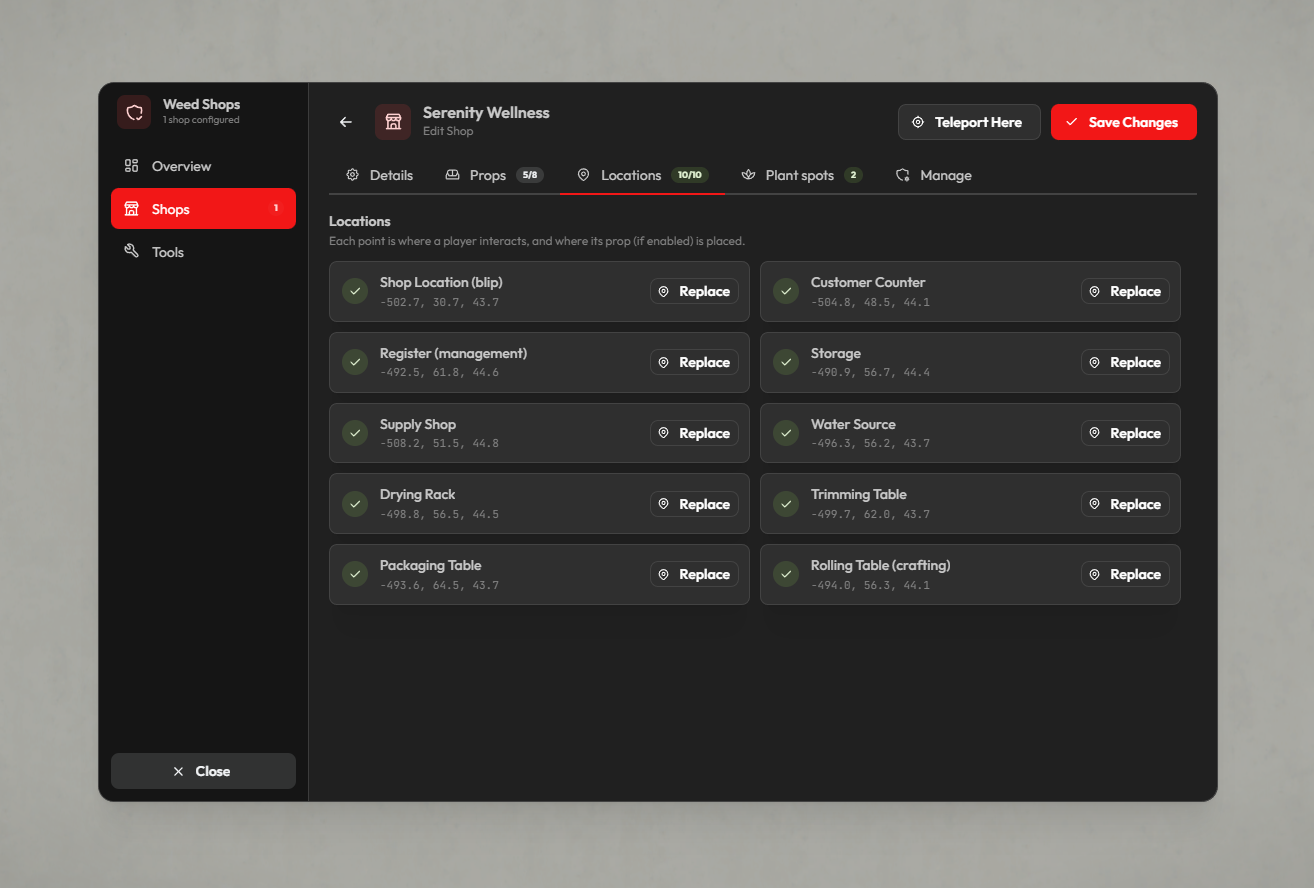Open the Plant spots tab
This screenshot has width=1314, height=888.
pos(801,175)
